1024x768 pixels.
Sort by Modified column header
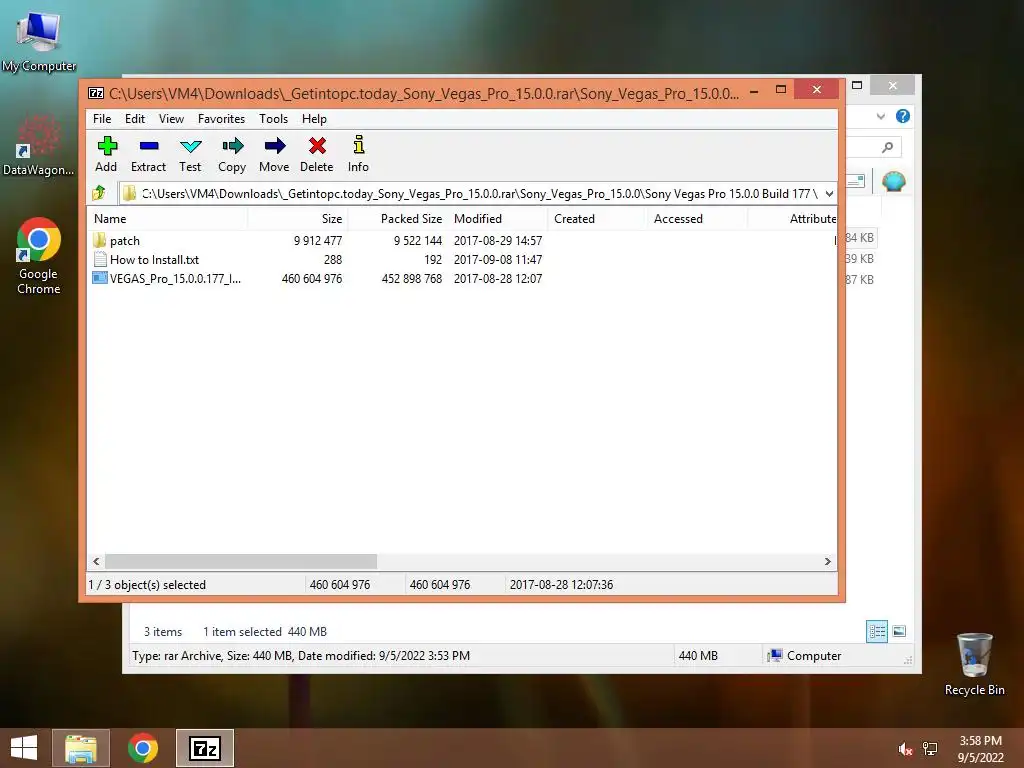pos(498,219)
